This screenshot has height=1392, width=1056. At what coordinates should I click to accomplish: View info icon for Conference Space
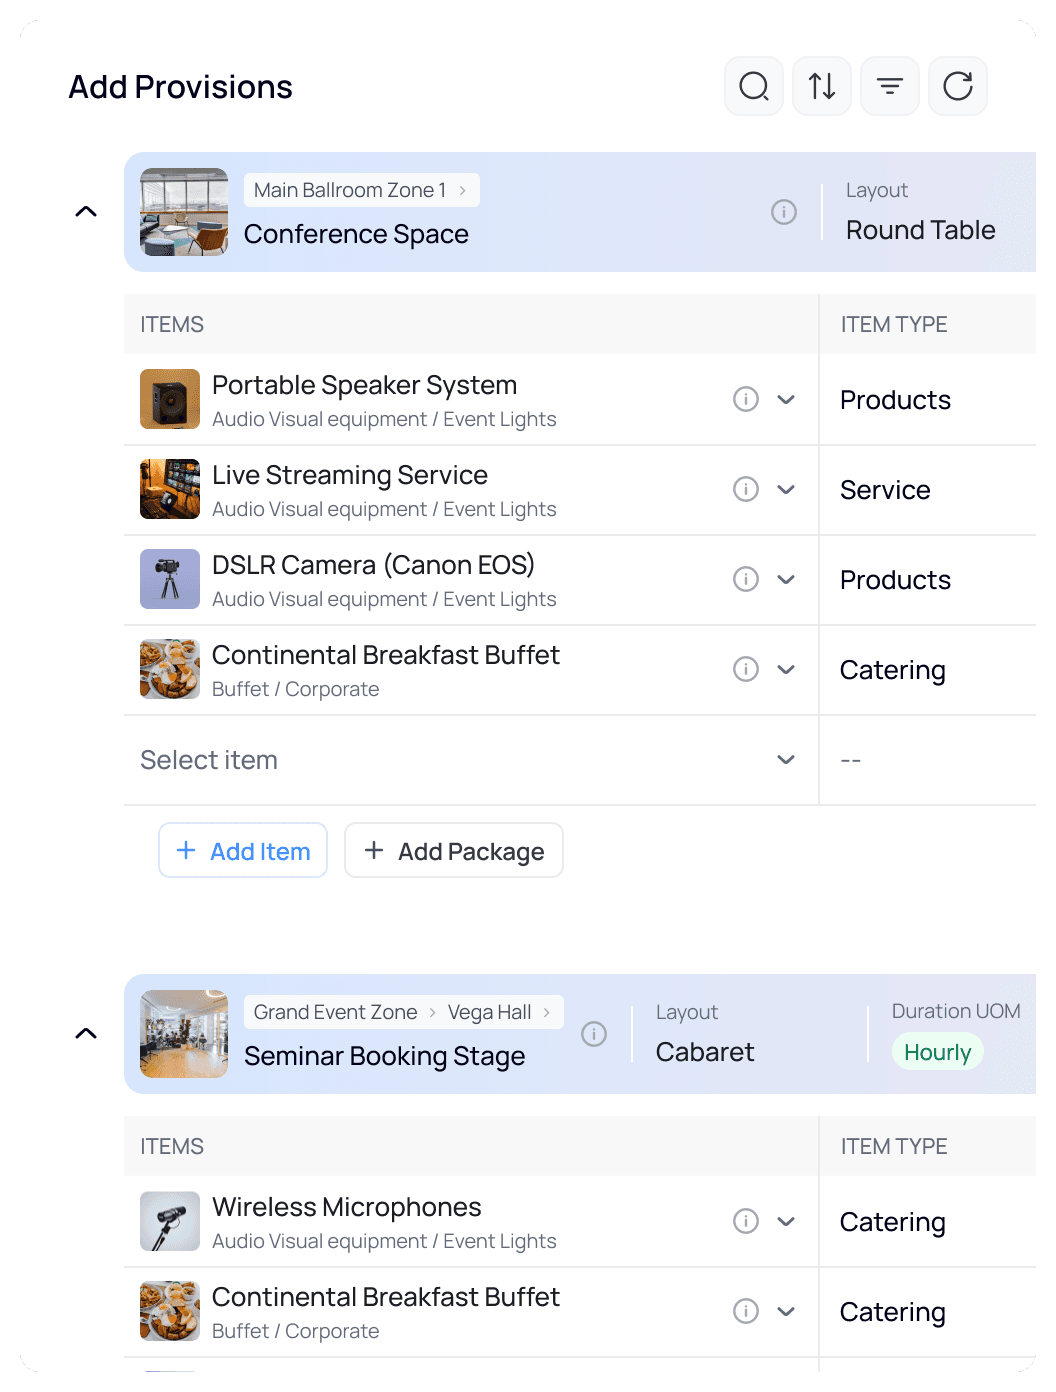784,212
